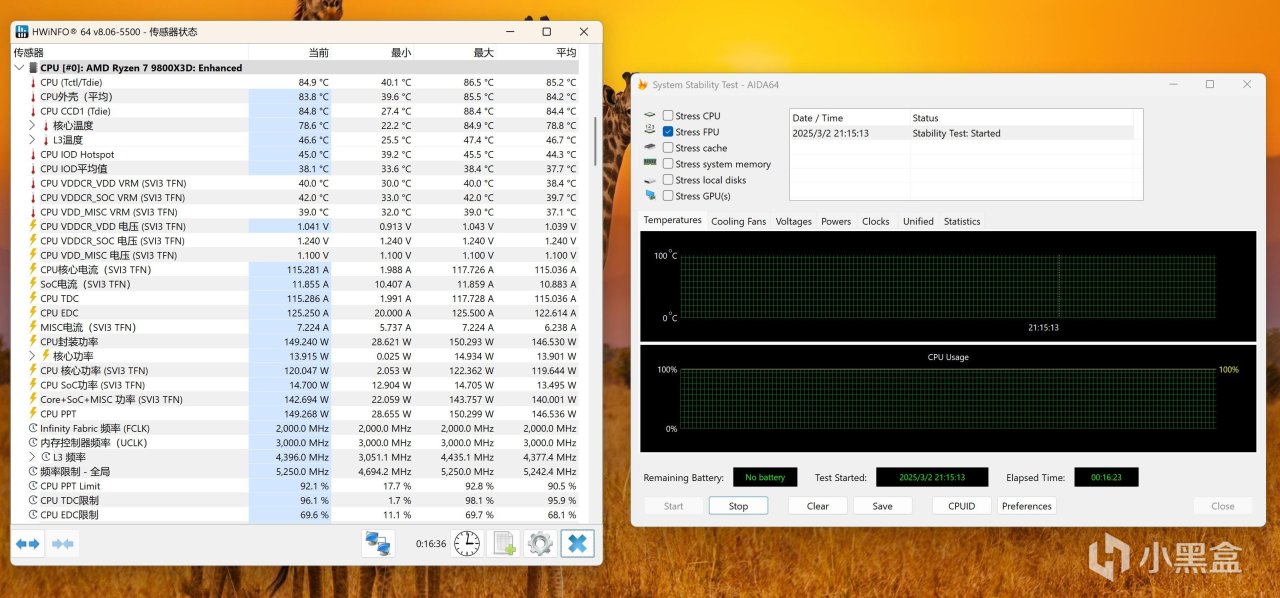Switch to the Temperatures tab
The height and width of the screenshot is (598, 1280).
[673, 220]
